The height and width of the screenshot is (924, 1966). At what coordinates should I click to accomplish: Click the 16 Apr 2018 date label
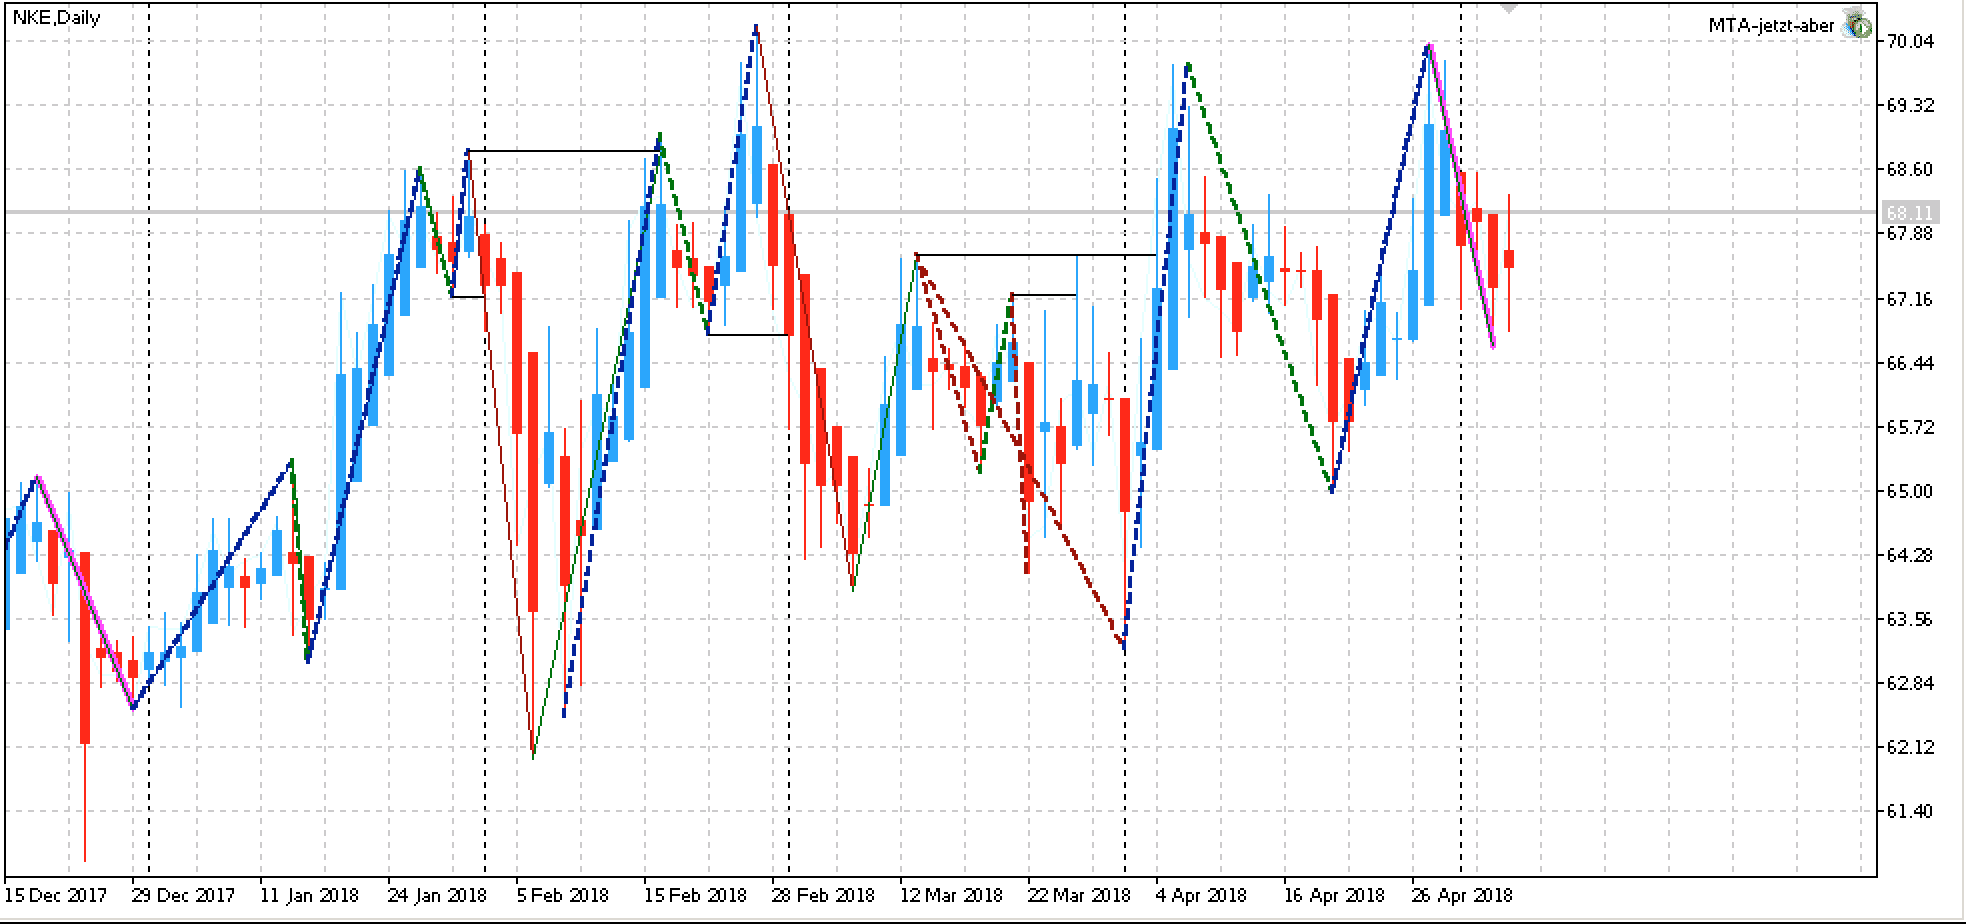[1334, 895]
